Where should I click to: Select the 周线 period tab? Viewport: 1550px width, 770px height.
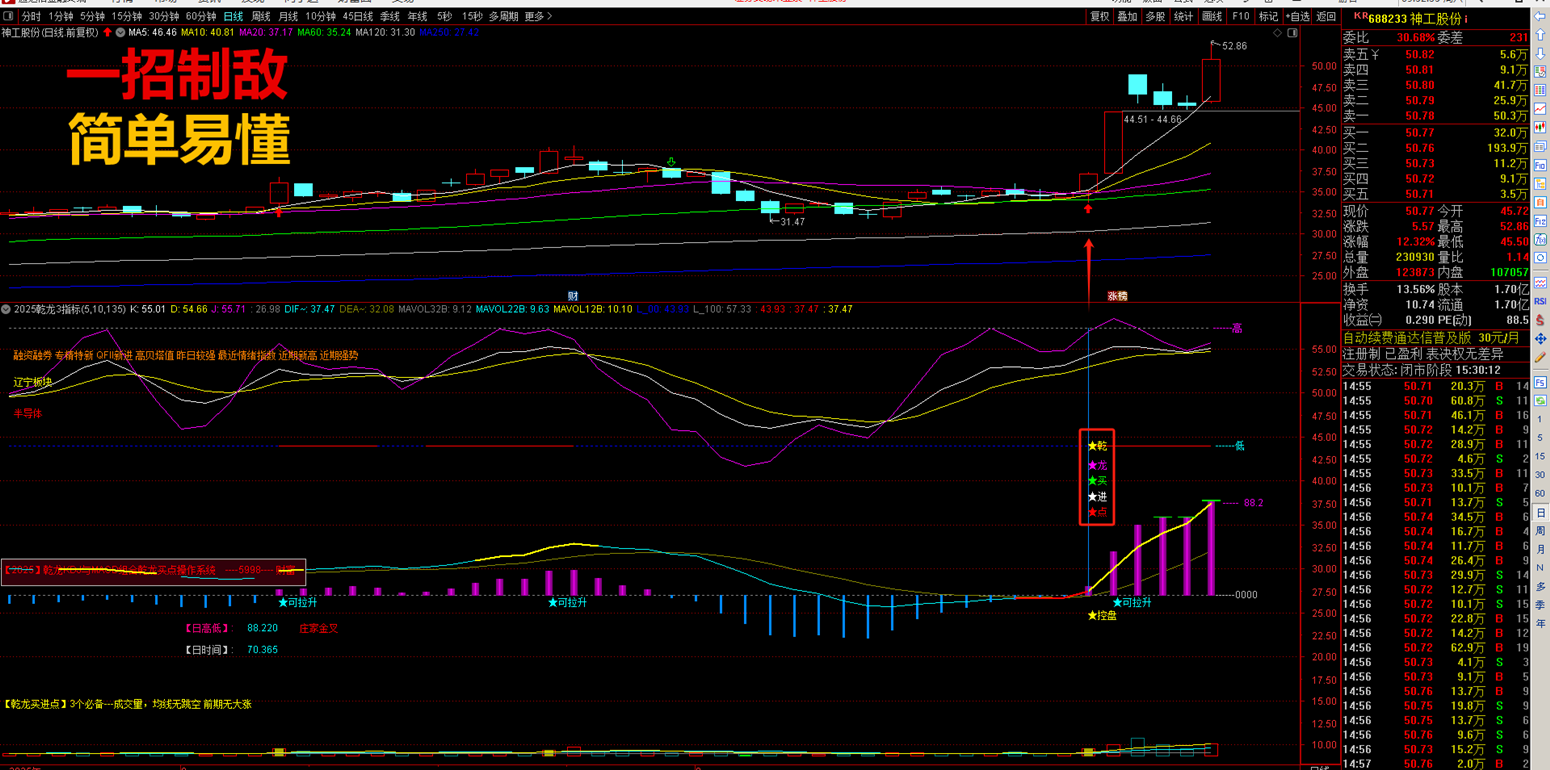click(x=261, y=16)
